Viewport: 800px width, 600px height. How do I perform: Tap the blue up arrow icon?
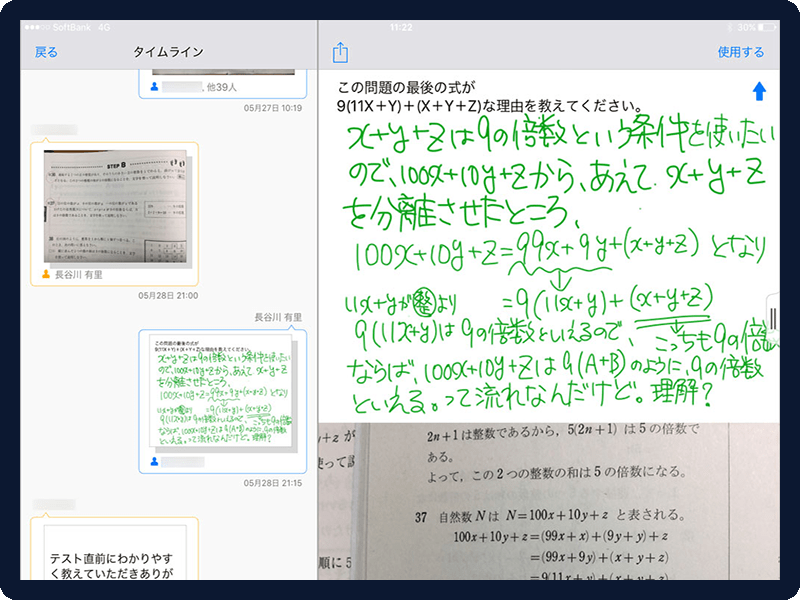[759, 91]
